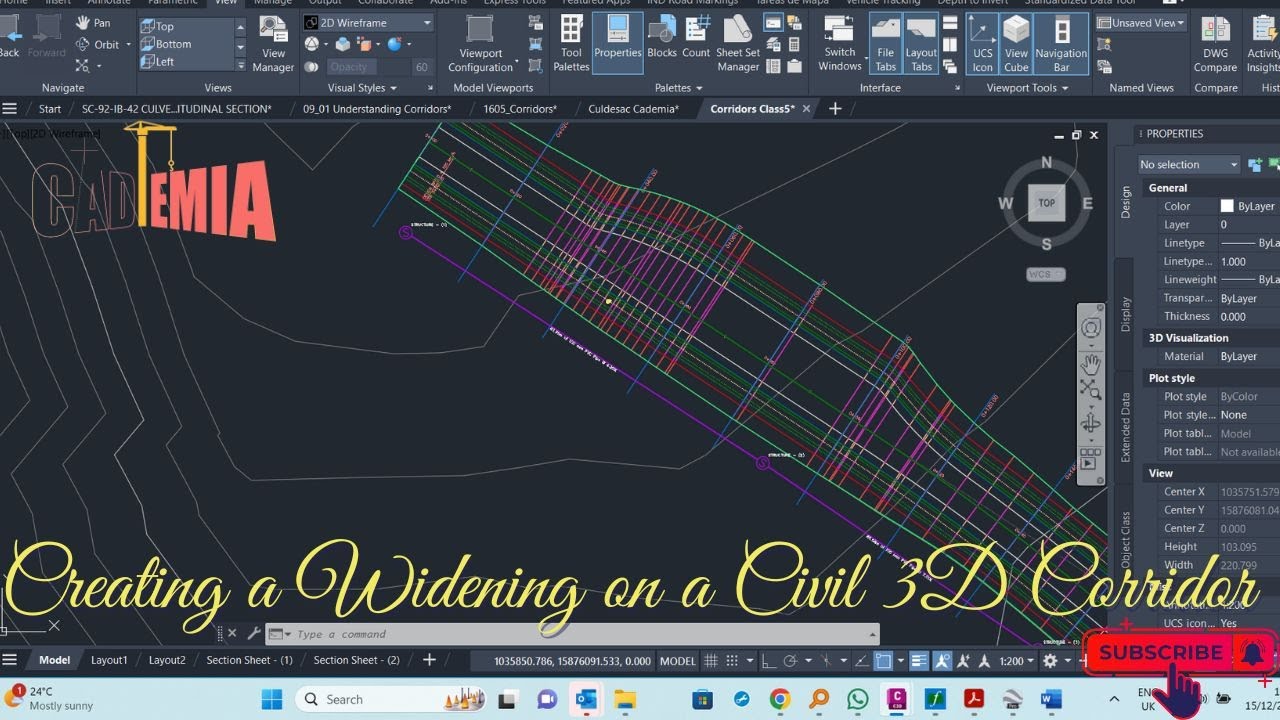Open Google Chrome from taskbar
Screen dimensions: 1280x720
[780, 699]
